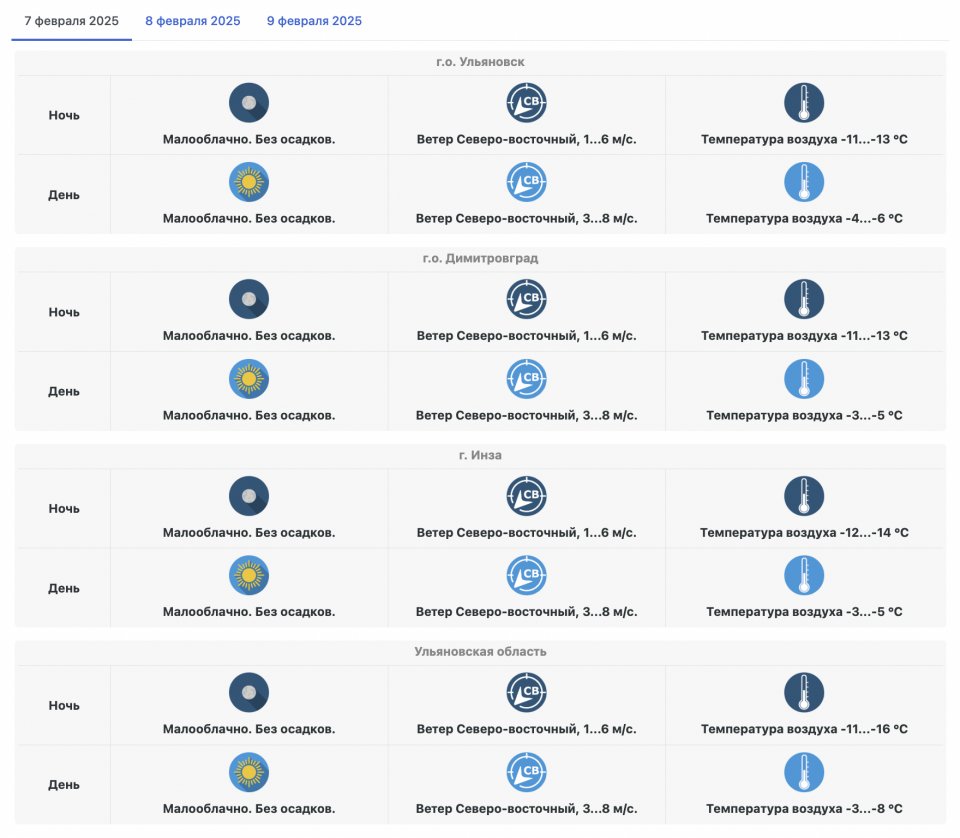Click Ульяновск day temperature text -4...-6 °C
This screenshot has height=838, width=960.
tap(804, 218)
